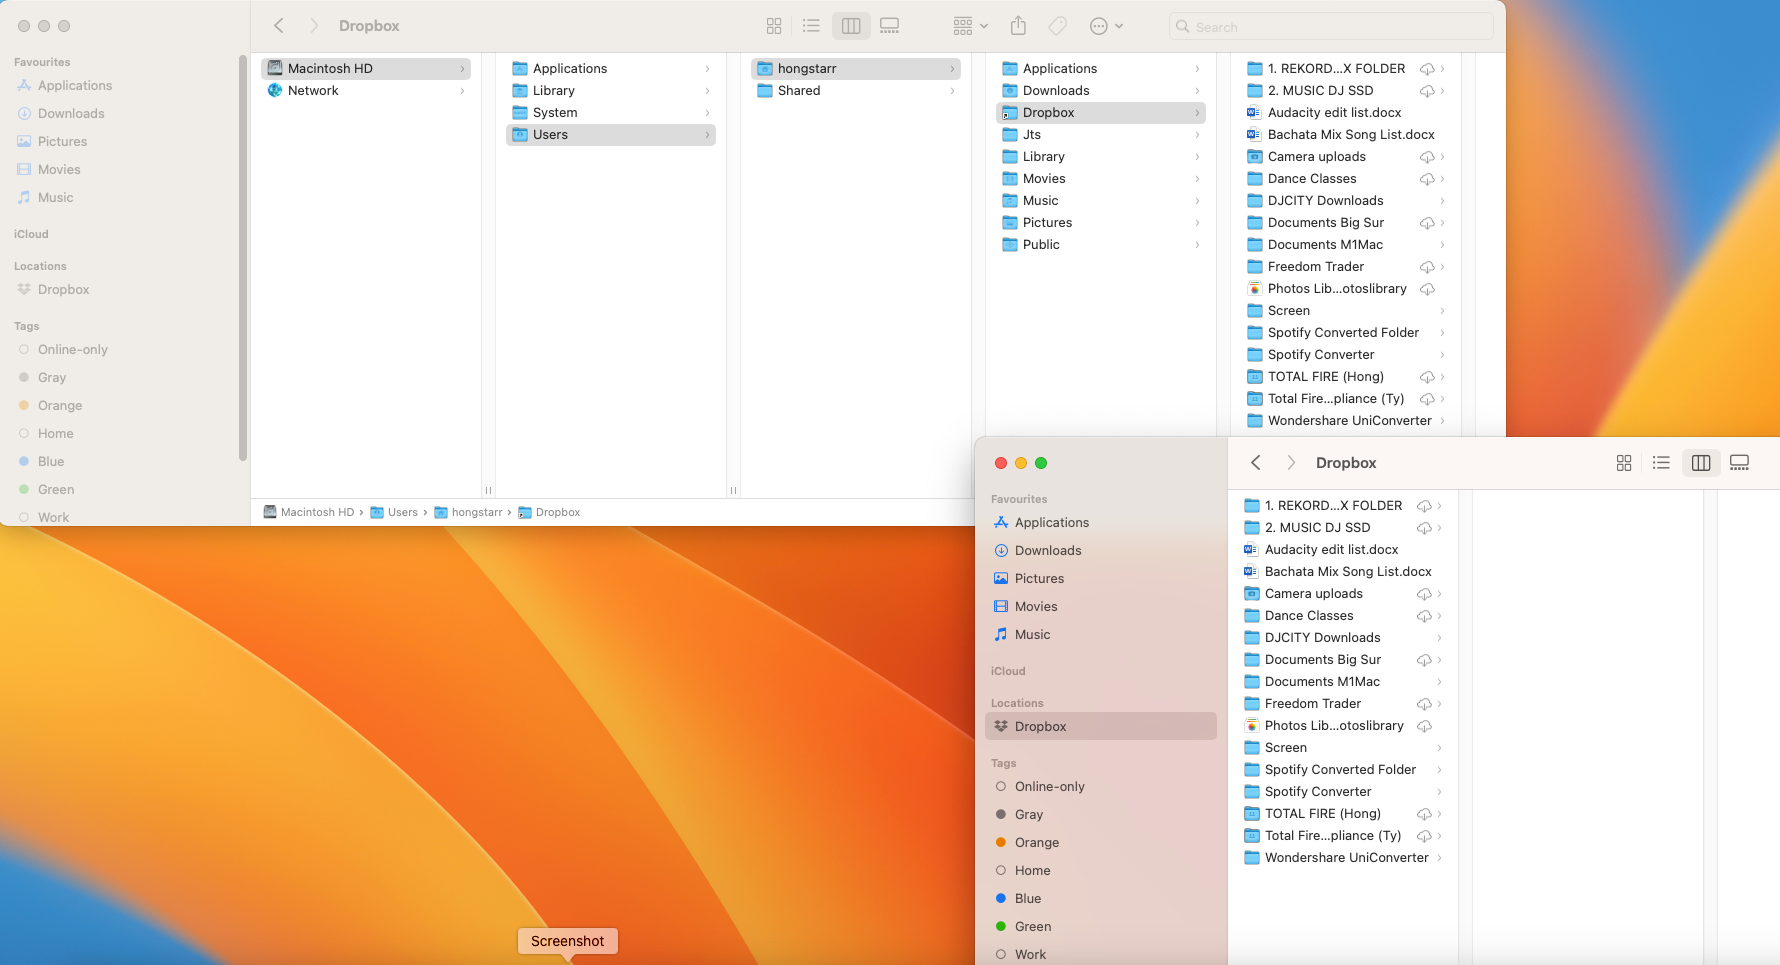Select Gray tag in front window sidebar
Screen dimensions: 1780x965
pos(1101,815)
